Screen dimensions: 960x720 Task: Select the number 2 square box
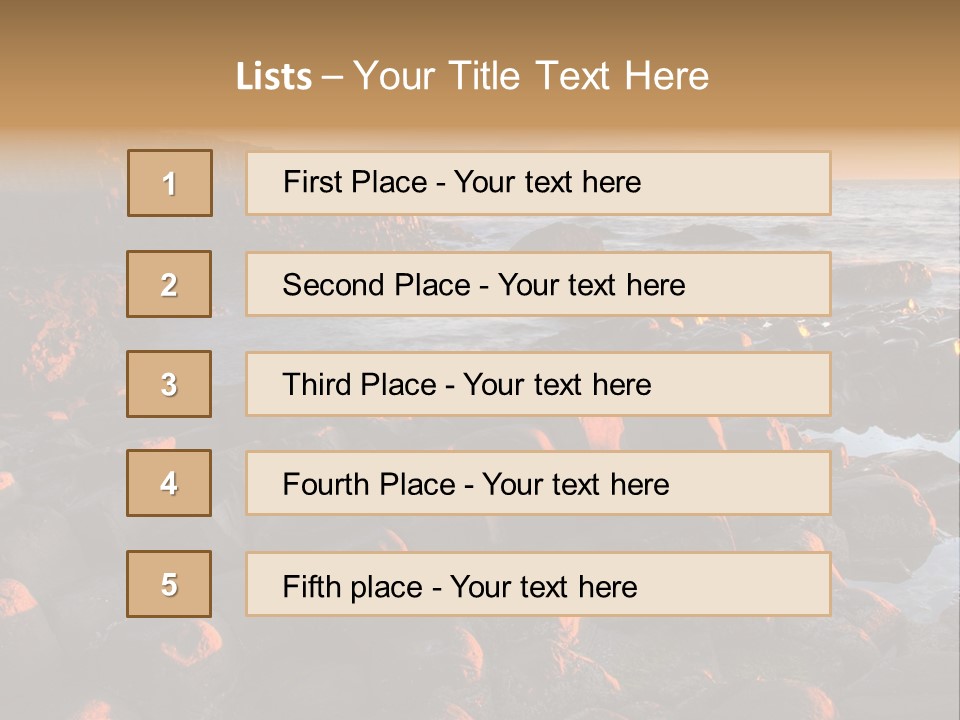169,284
